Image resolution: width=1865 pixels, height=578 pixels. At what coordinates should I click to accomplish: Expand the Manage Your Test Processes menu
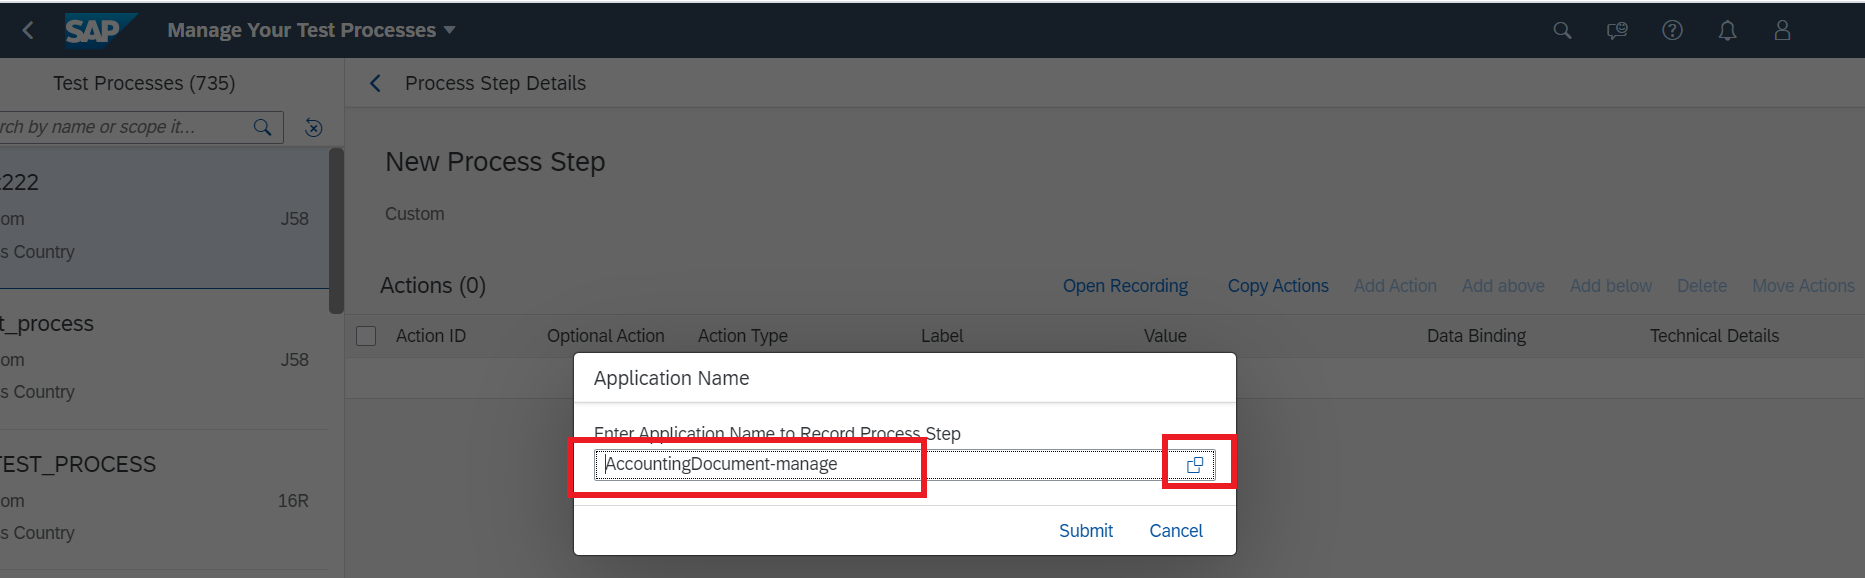pos(311,30)
